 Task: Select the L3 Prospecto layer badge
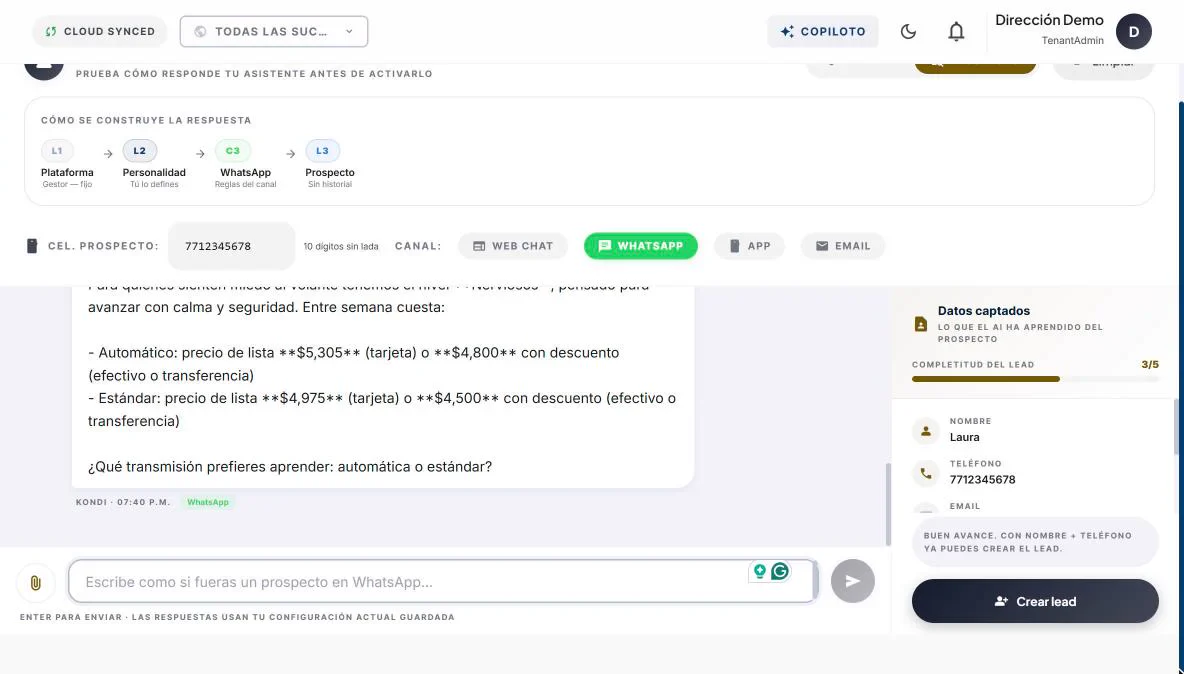[x=322, y=151]
